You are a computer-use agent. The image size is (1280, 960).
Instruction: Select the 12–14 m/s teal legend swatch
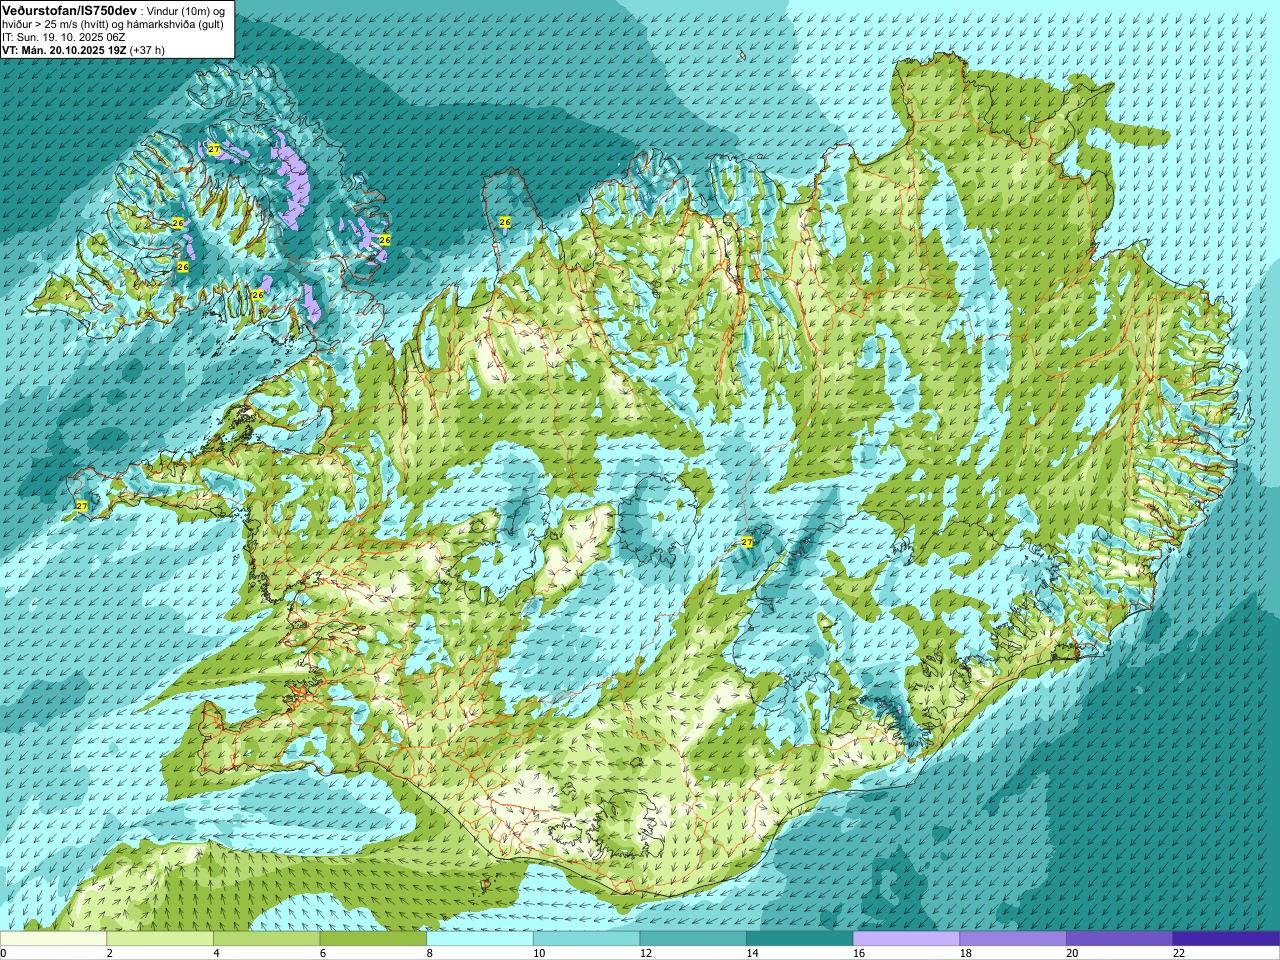[x=693, y=939]
